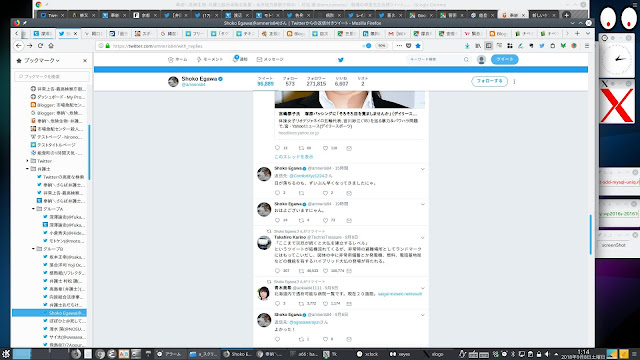Open ホーム in Twitter navigation
The height and width of the screenshot is (360, 640).
[178, 60]
